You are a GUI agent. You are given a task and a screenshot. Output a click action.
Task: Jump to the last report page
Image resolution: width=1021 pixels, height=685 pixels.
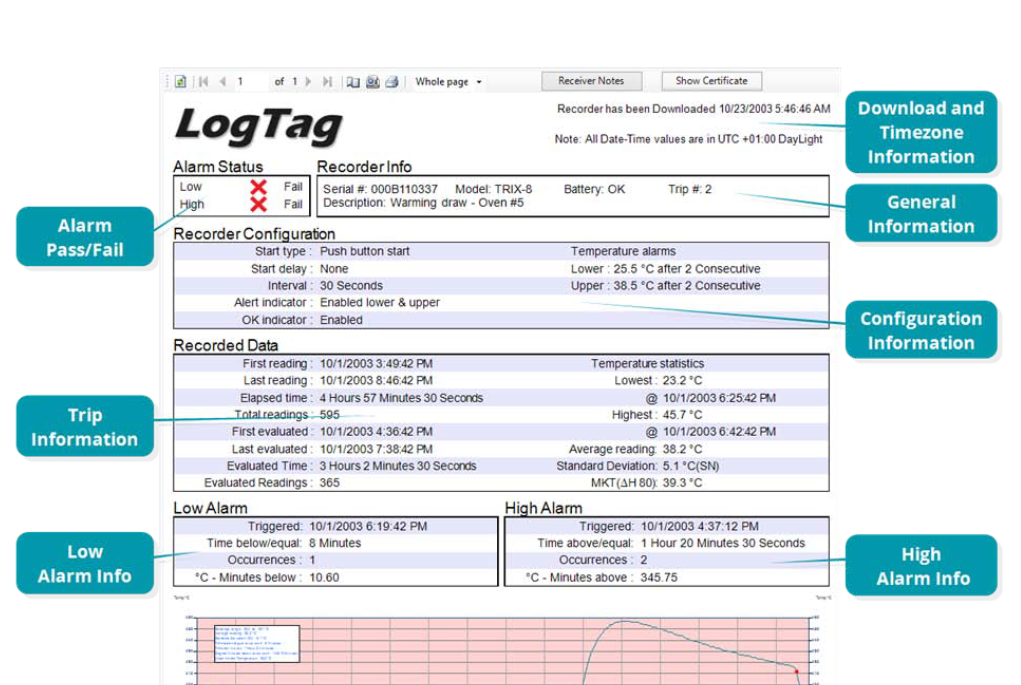[x=326, y=82]
